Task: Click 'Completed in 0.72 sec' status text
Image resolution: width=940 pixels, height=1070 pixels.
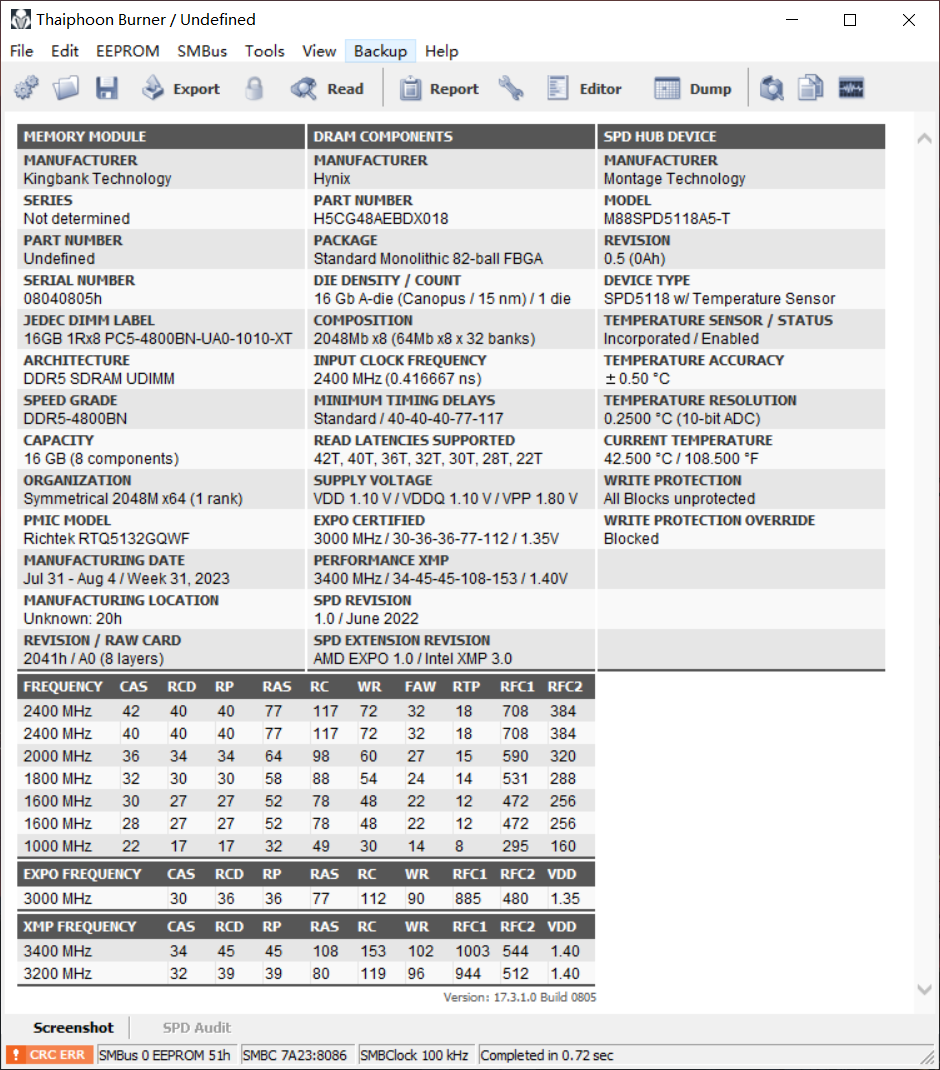Action: point(547,1055)
